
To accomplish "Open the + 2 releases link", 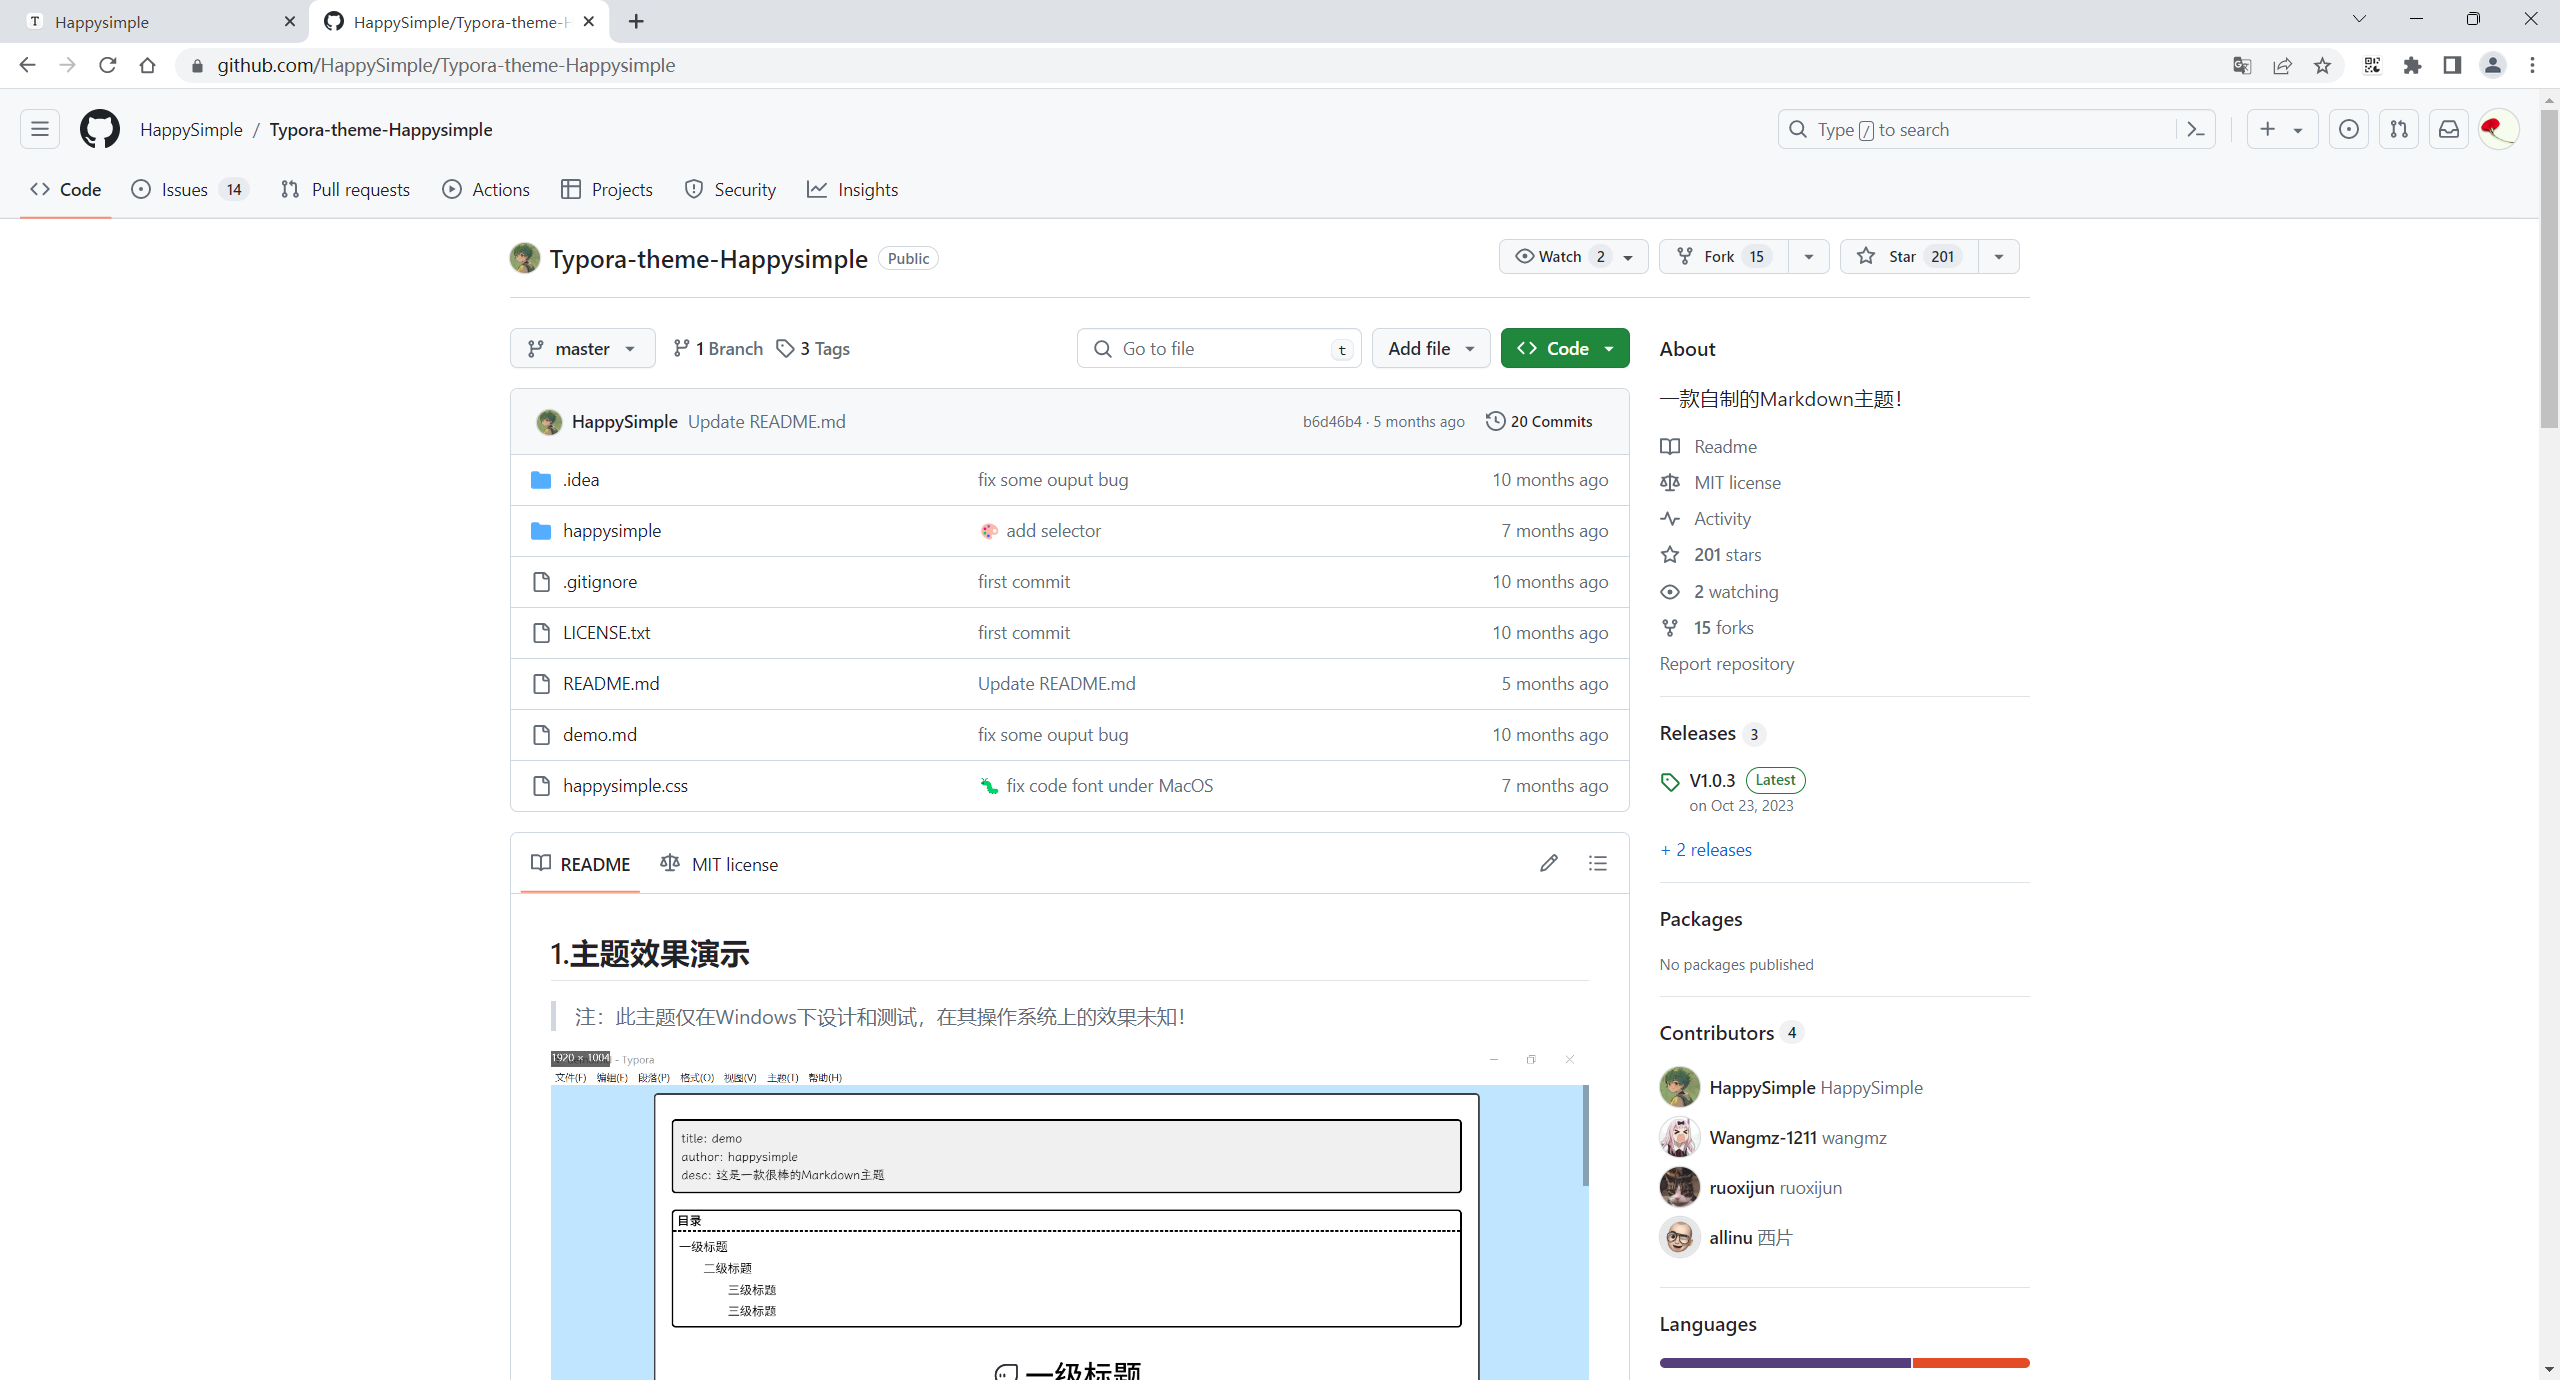I will coord(1706,850).
